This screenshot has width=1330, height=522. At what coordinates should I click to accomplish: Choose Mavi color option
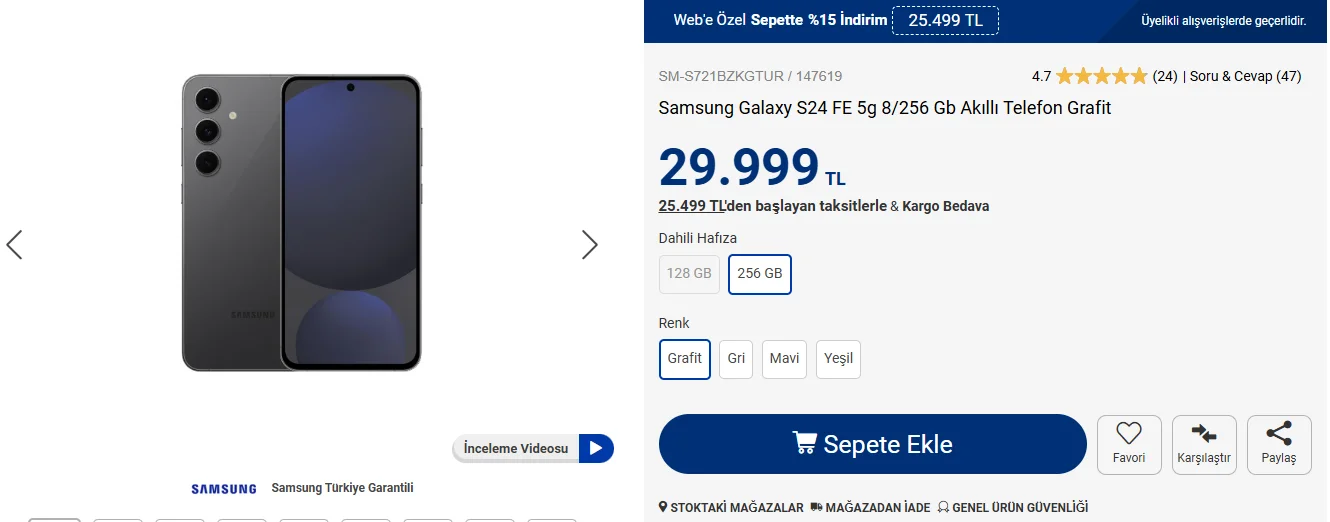784,359
